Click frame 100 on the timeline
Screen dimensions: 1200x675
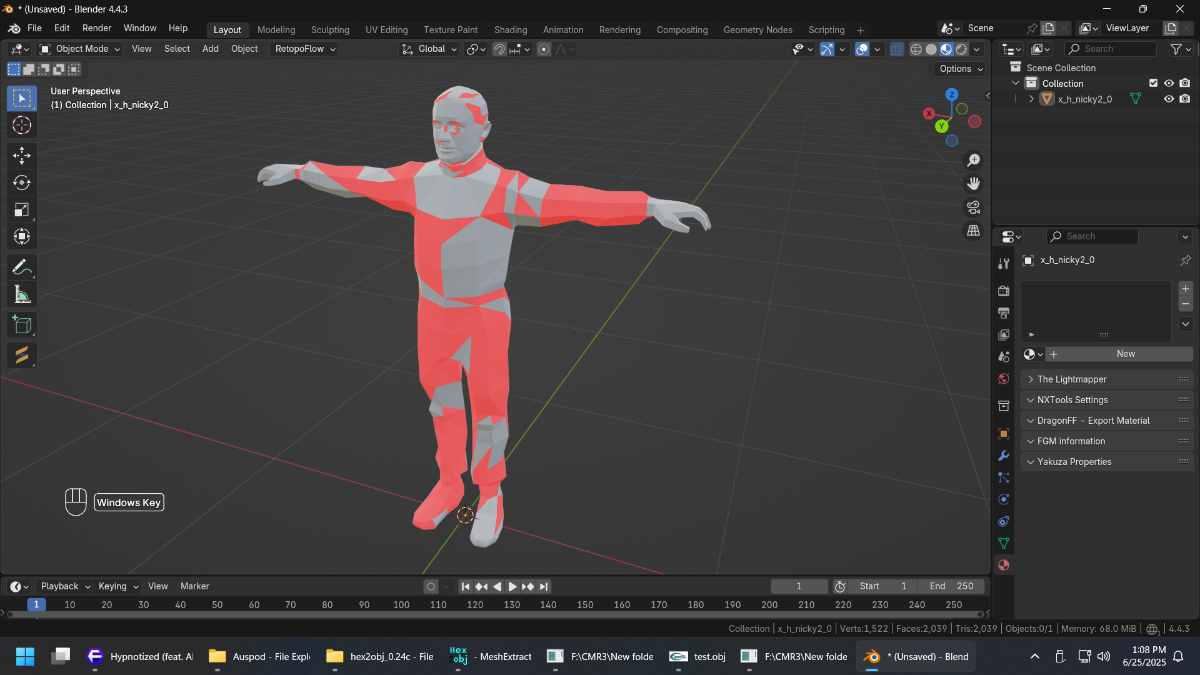click(x=401, y=604)
